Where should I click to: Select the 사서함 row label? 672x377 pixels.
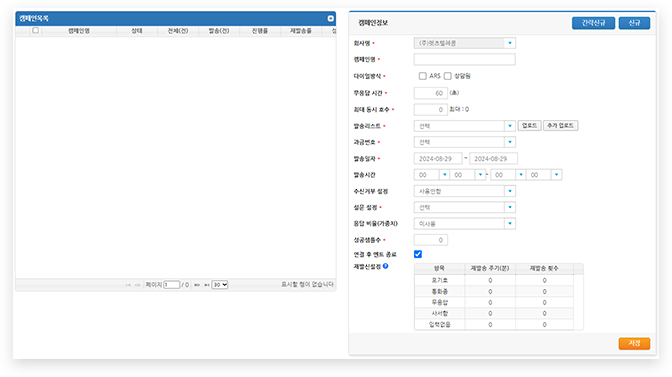click(x=440, y=314)
